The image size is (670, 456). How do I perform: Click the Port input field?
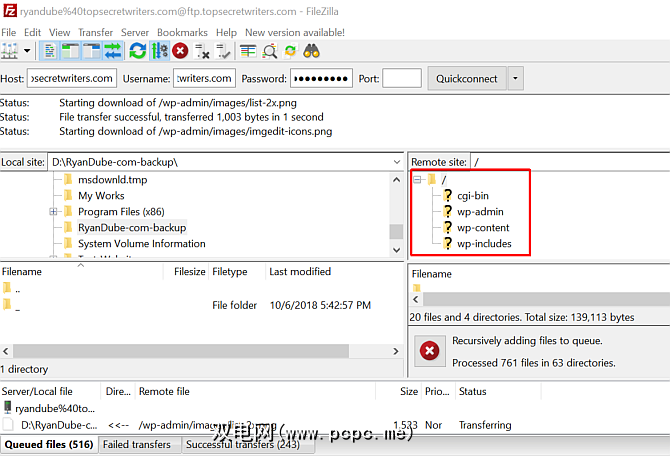(x=402, y=78)
